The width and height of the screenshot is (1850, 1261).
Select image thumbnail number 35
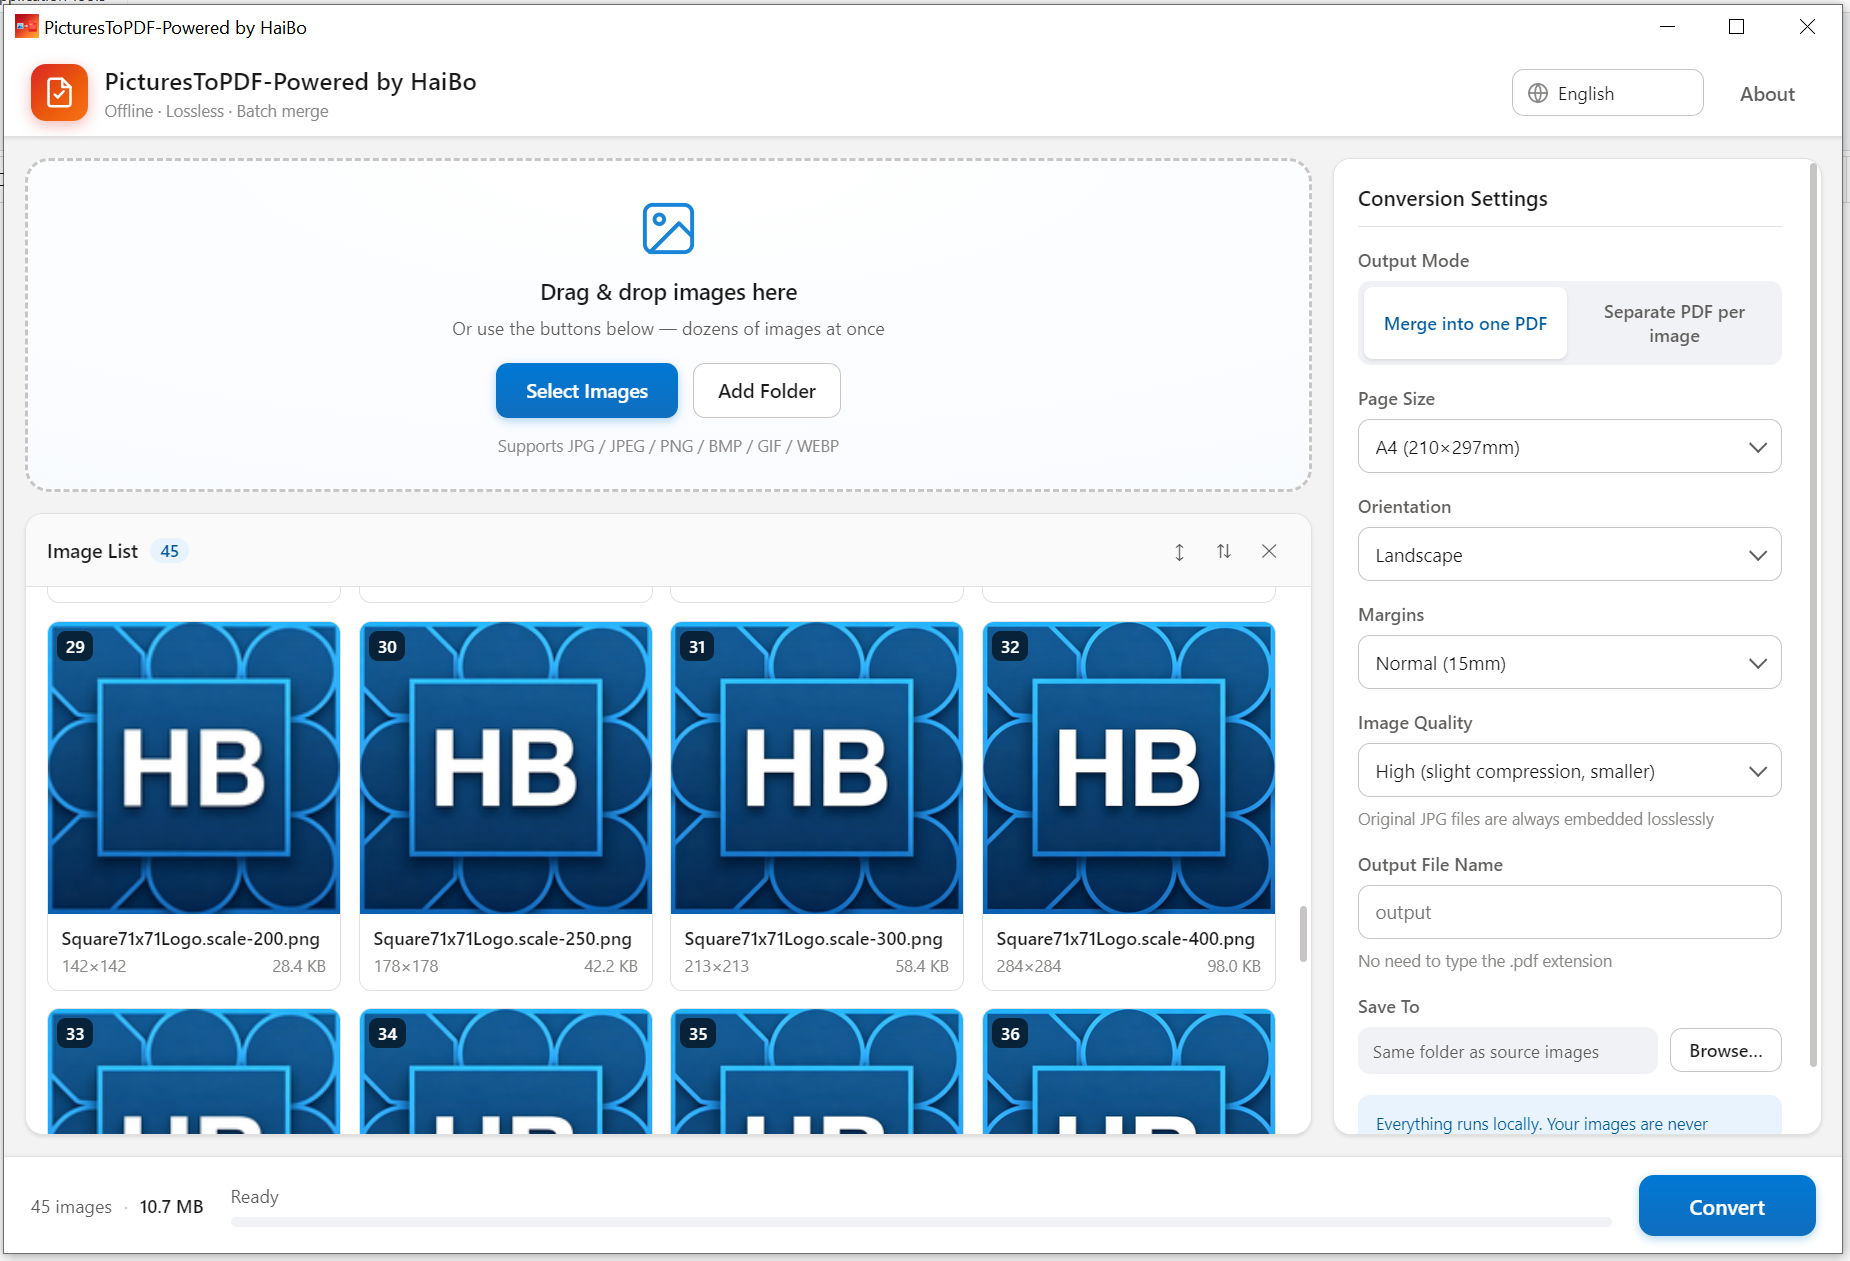[817, 1072]
